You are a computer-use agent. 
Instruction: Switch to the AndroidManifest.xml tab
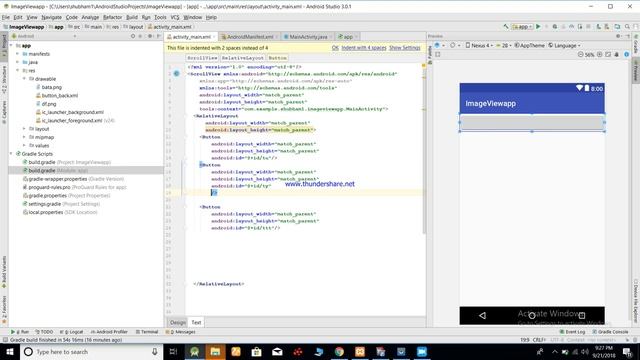[249, 37]
